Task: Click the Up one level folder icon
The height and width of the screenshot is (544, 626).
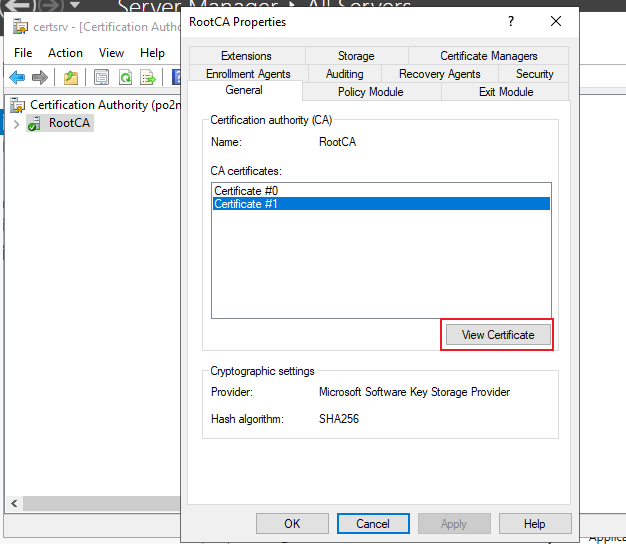Action: coord(71,77)
